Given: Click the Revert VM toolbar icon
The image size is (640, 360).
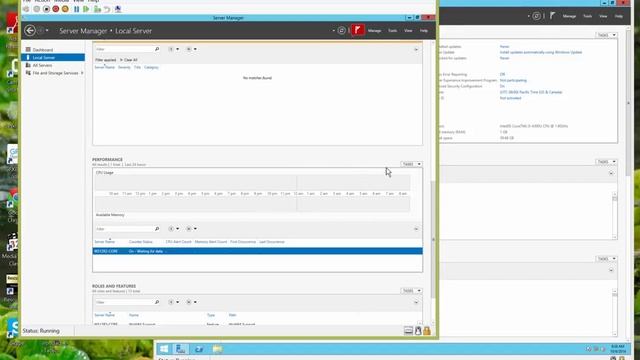Looking at the screenshot, I should (x=107, y=9).
